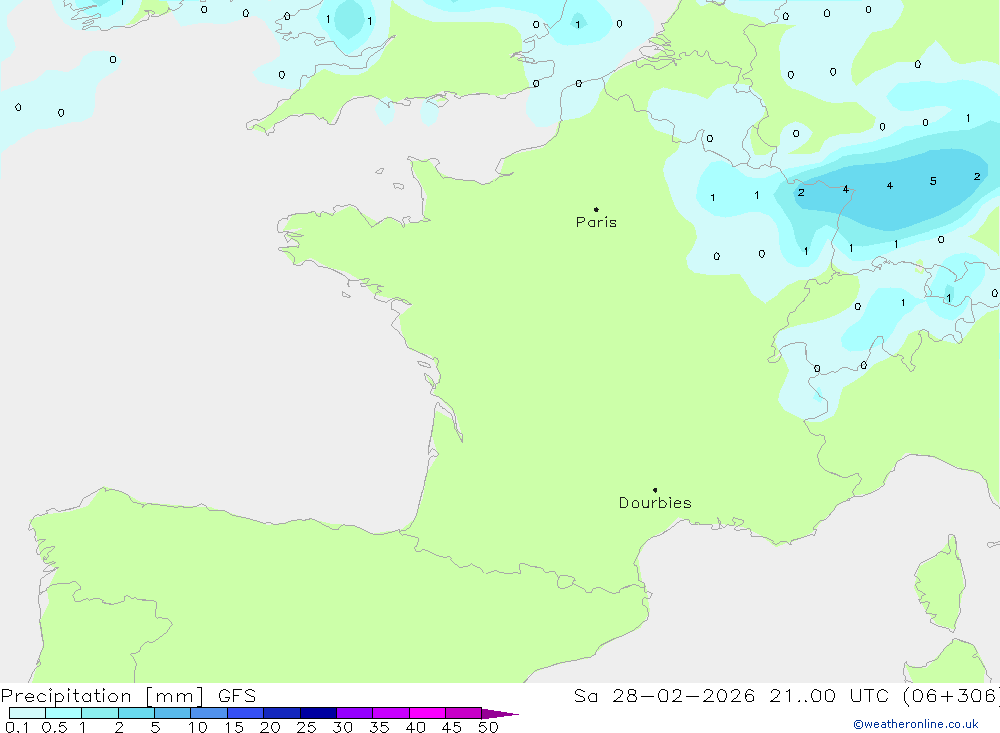
Task: Click the Paris city label
Action: (x=596, y=222)
